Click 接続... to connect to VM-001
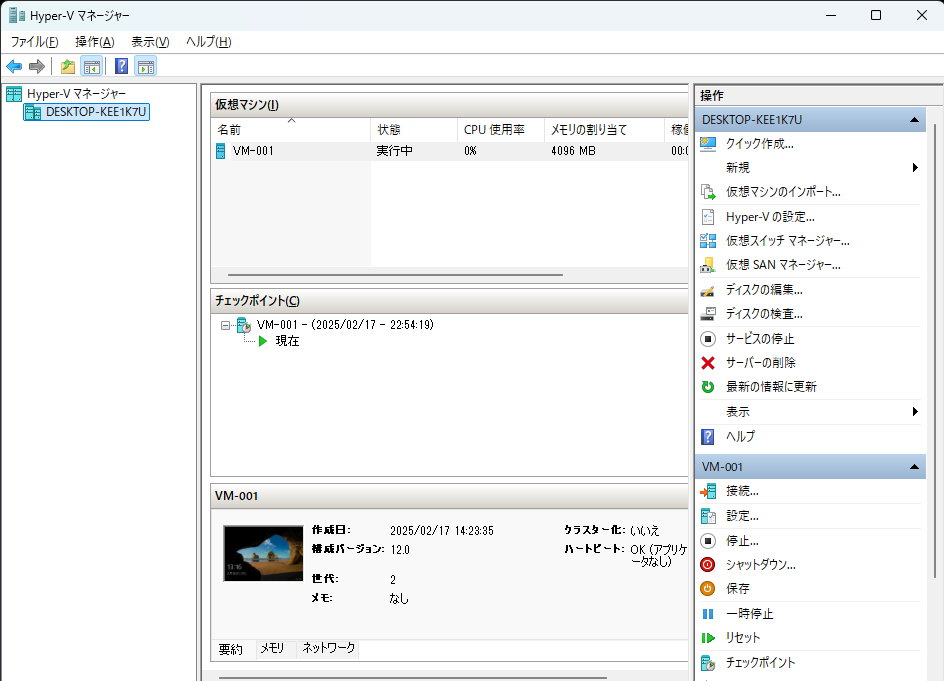 point(742,491)
